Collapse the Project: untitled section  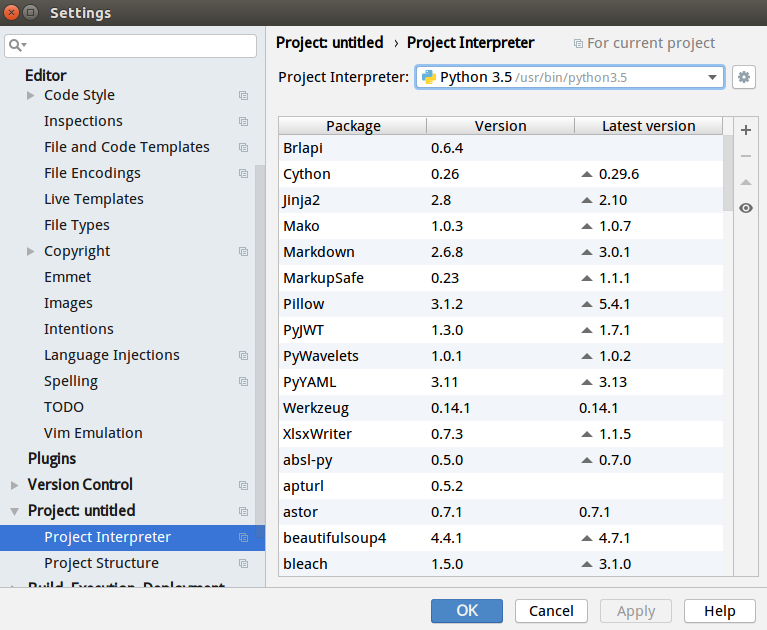coord(14,511)
